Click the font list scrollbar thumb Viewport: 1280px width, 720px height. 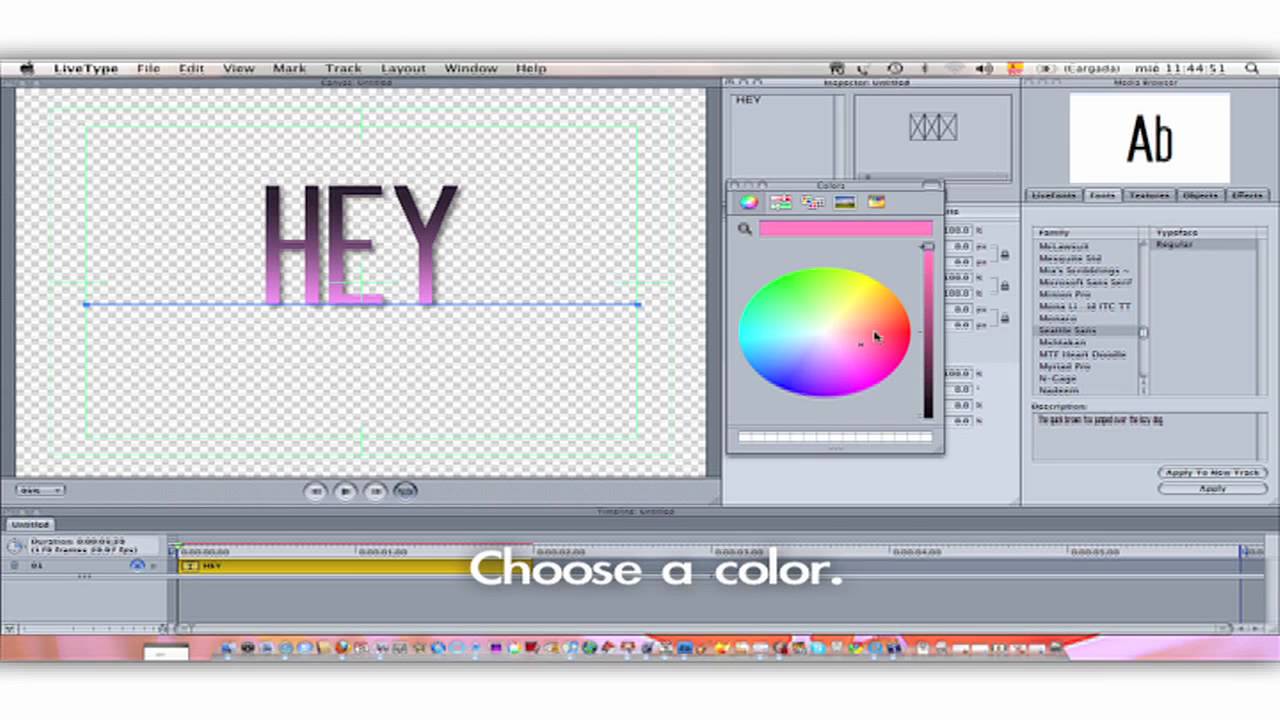1143,333
